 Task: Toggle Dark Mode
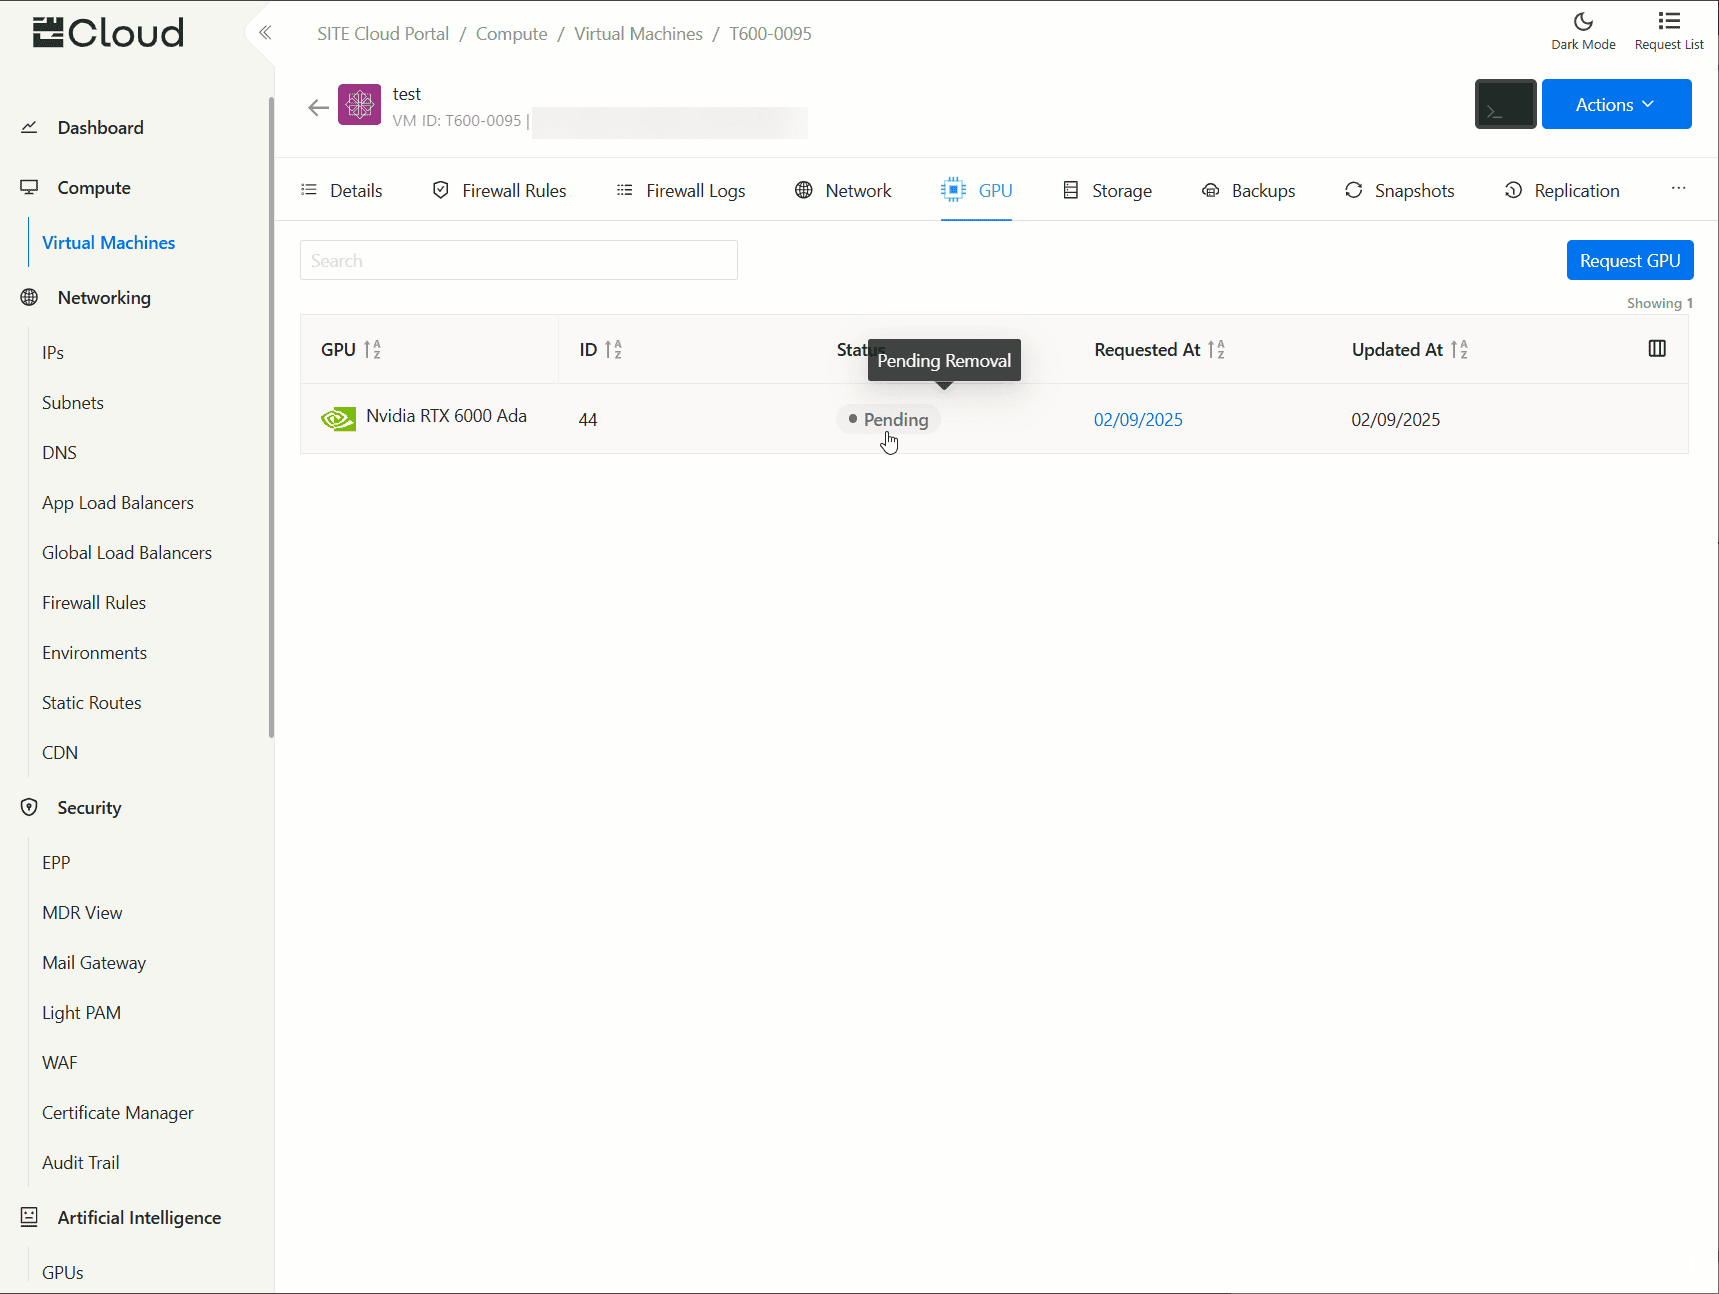tap(1583, 30)
